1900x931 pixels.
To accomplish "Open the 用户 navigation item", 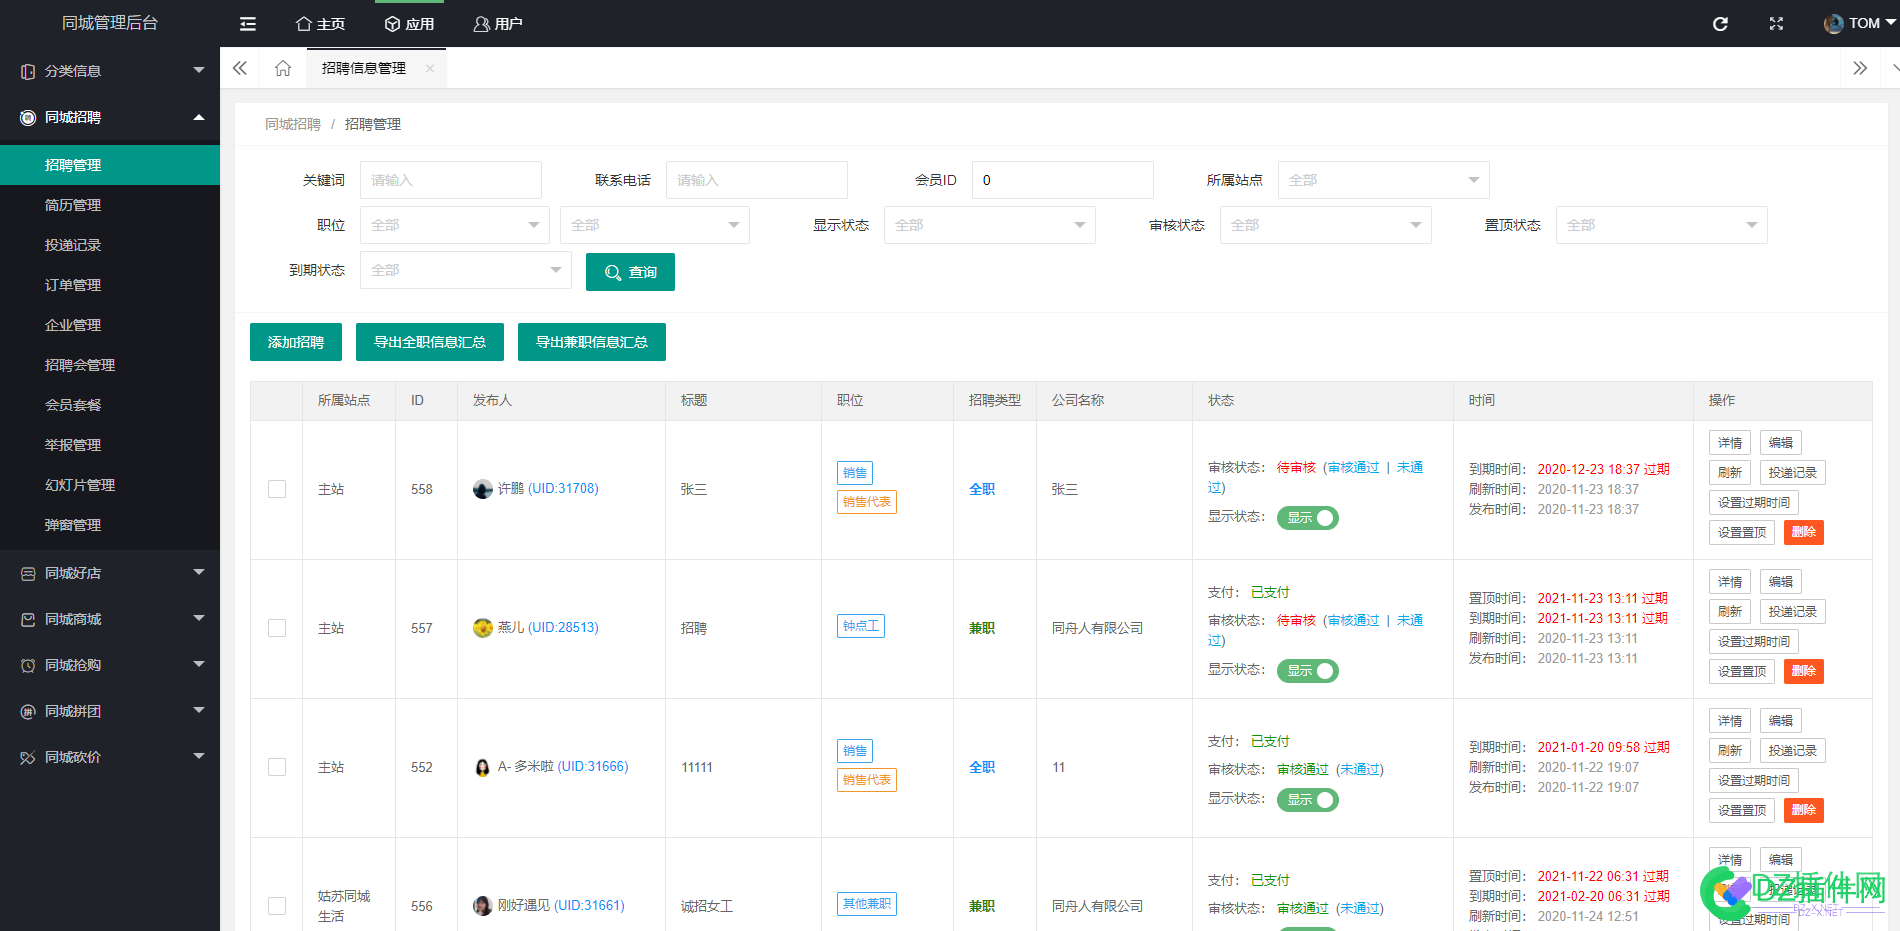I will tap(497, 23).
